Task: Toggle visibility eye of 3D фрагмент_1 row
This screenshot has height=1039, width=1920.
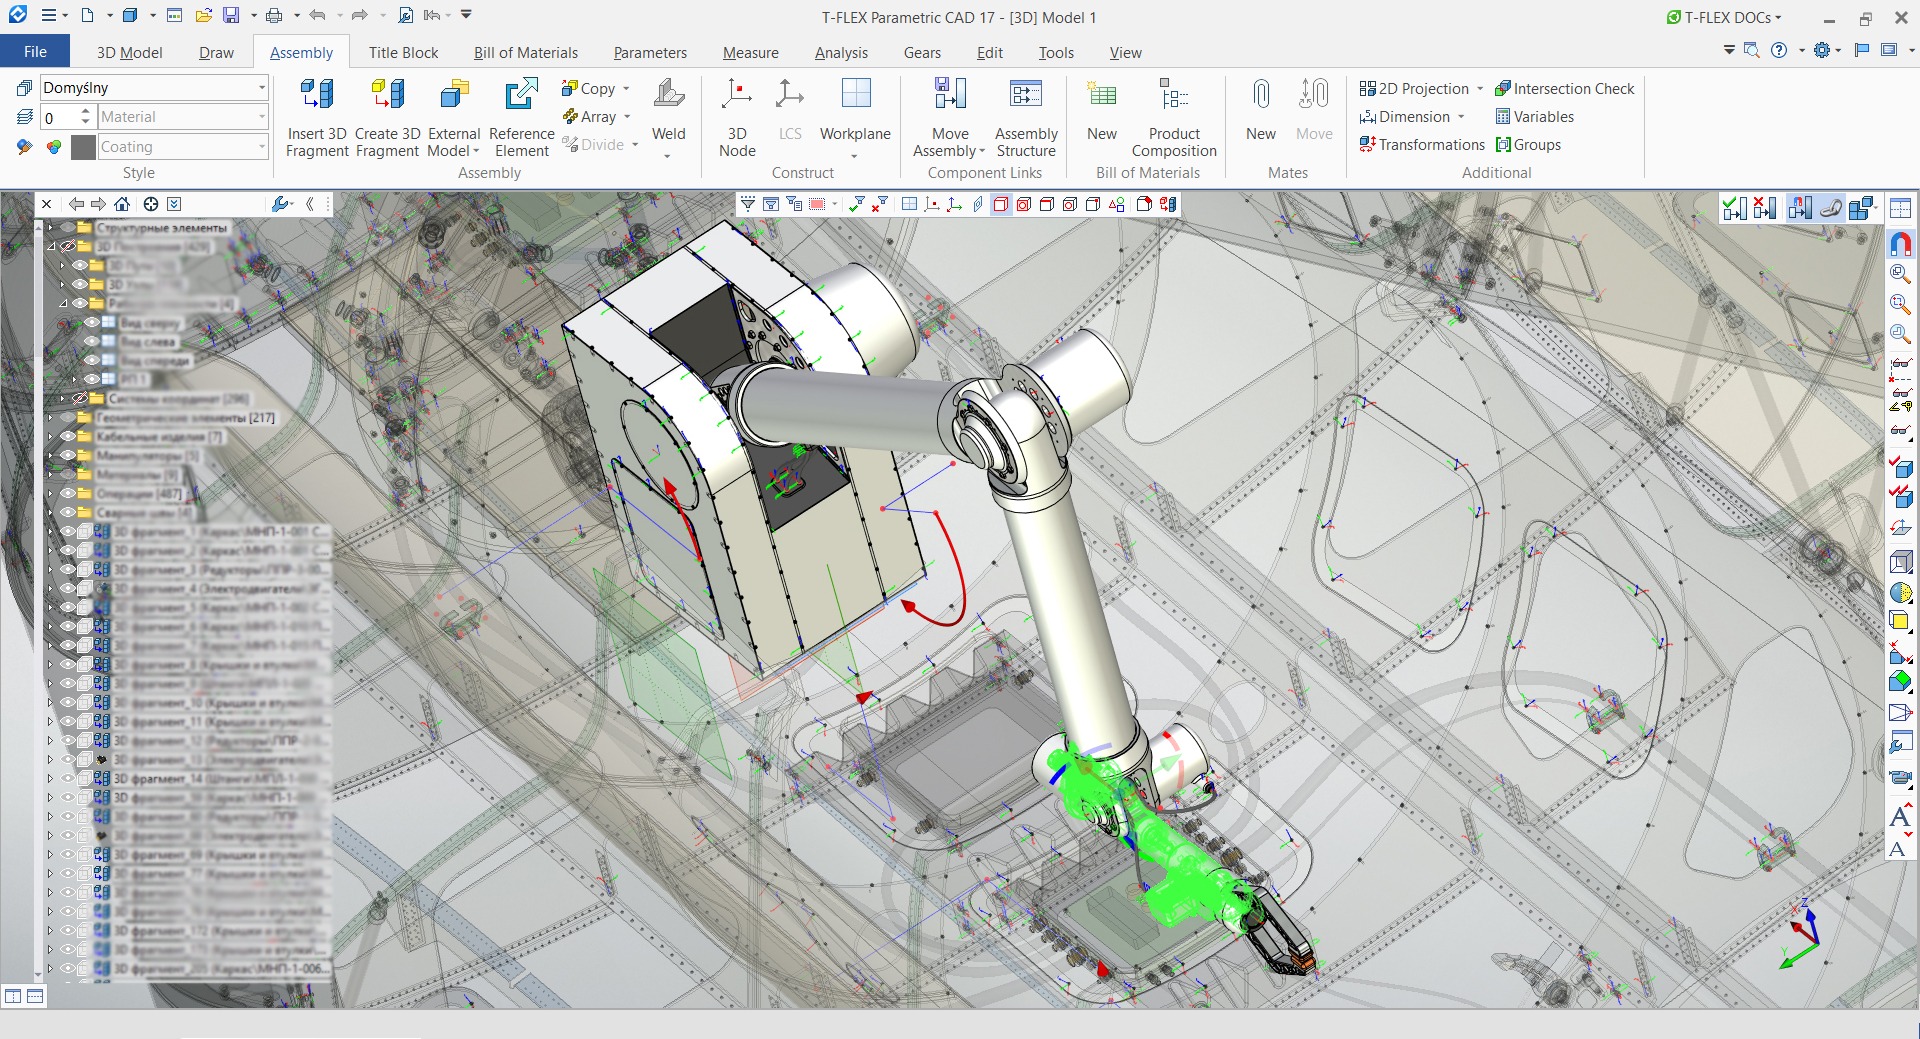Action: (x=68, y=531)
